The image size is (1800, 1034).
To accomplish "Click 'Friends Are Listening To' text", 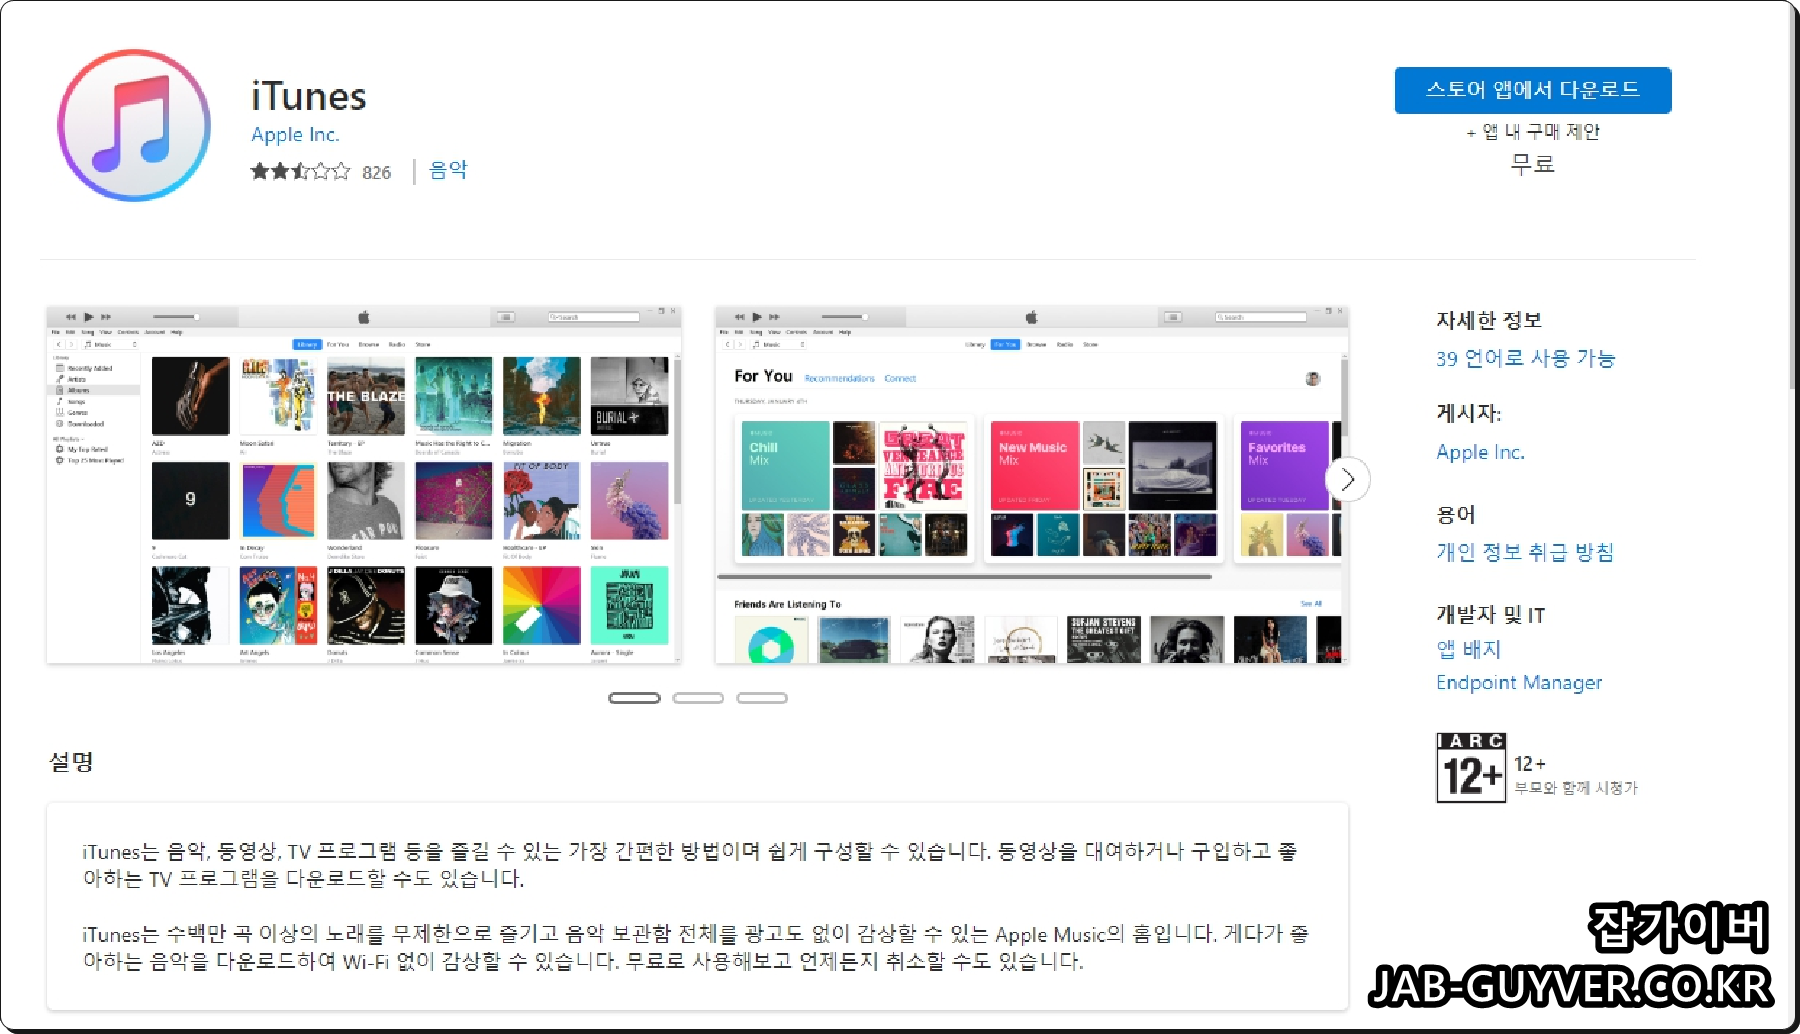I will coord(787,604).
